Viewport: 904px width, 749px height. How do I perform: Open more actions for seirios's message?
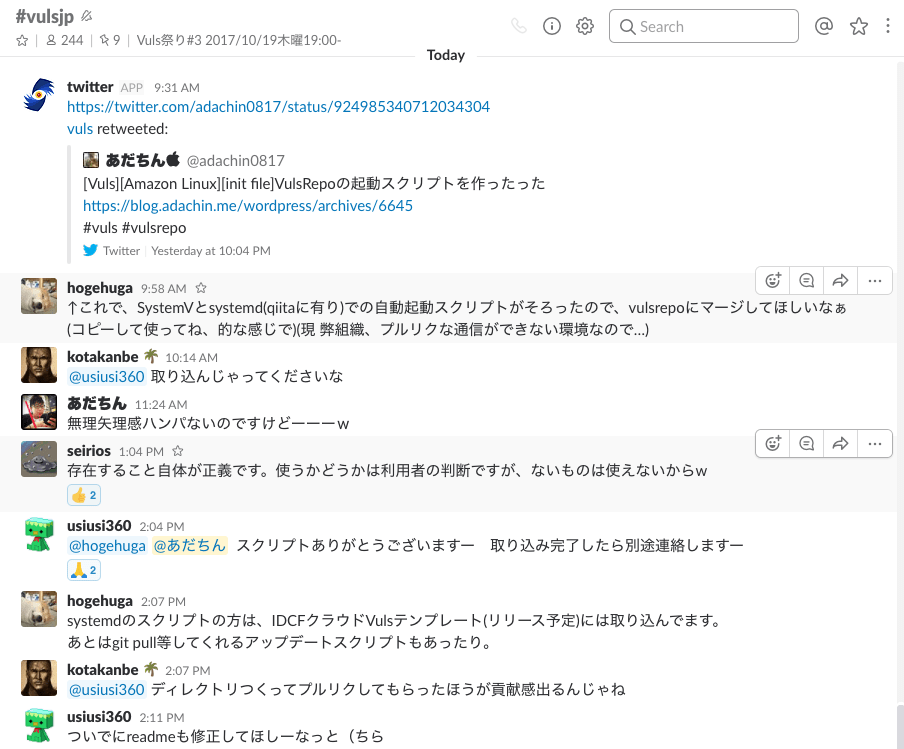tap(874, 443)
